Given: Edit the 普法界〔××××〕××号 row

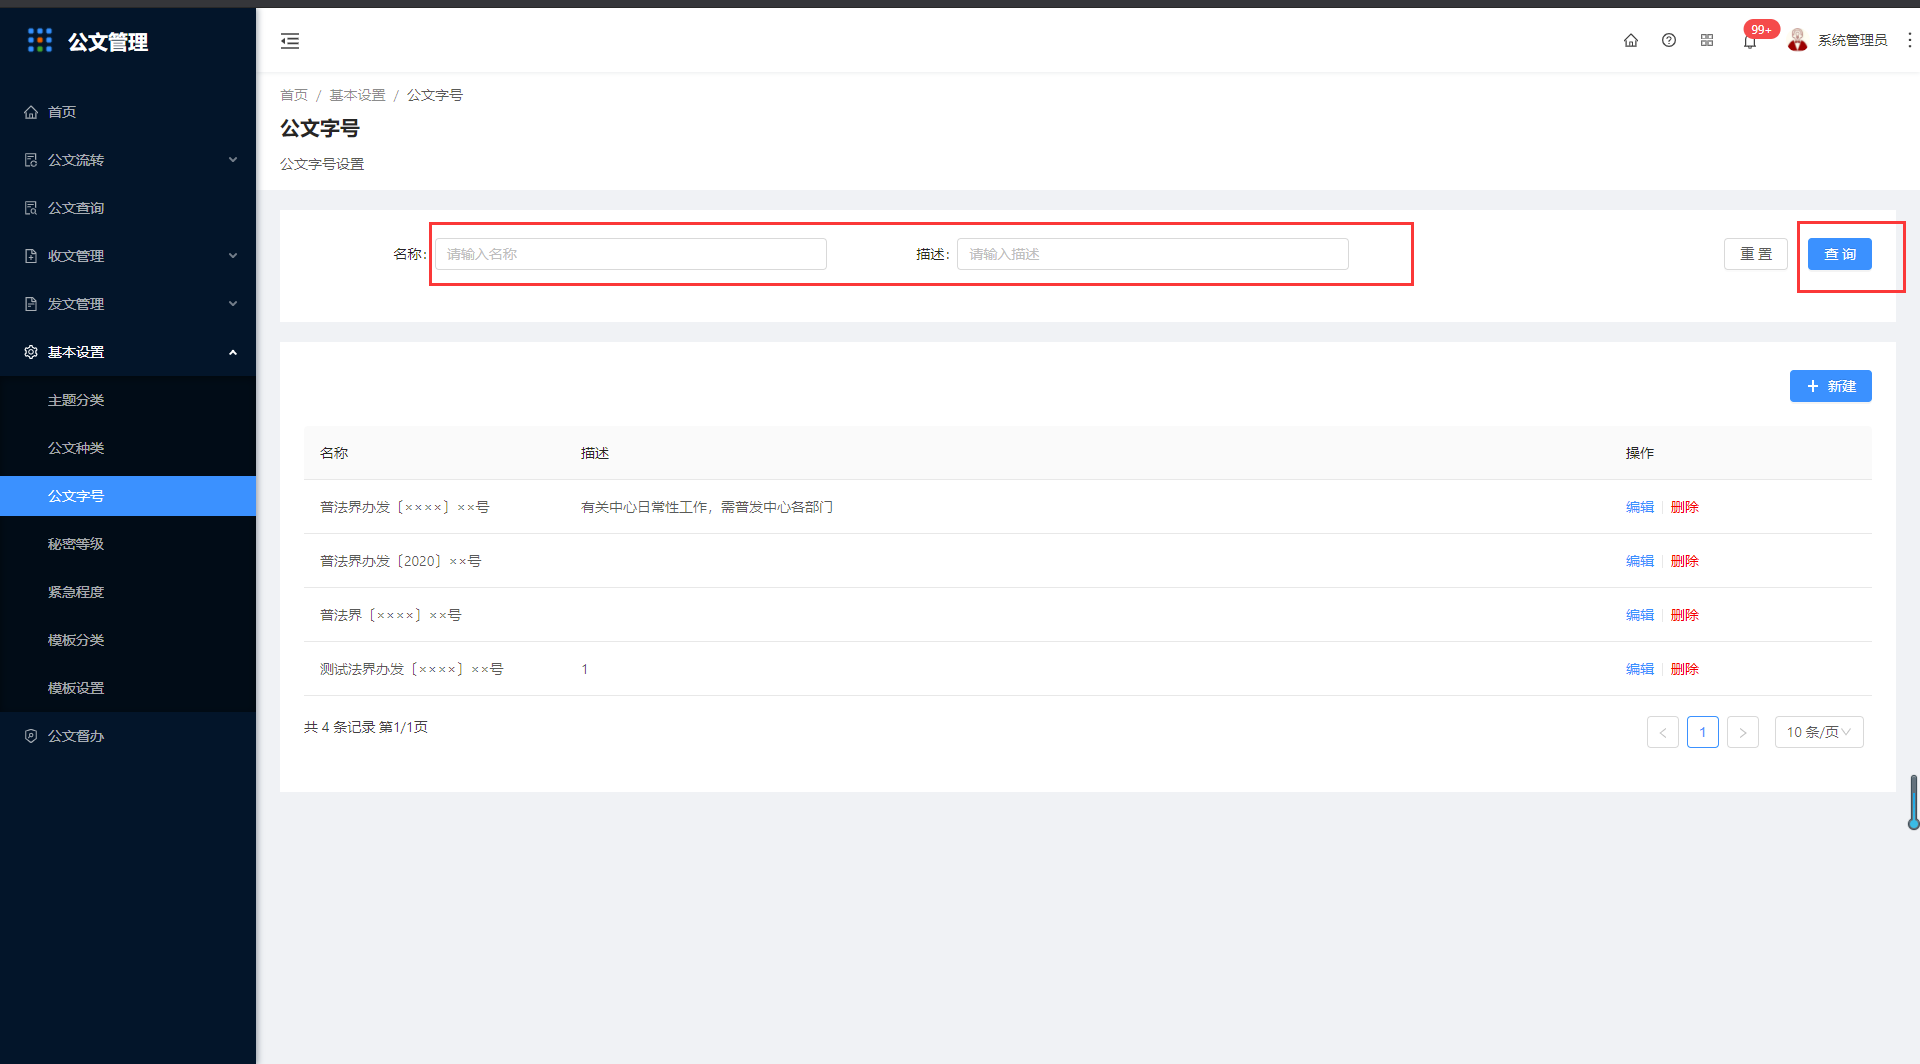Looking at the screenshot, I should 1640,615.
